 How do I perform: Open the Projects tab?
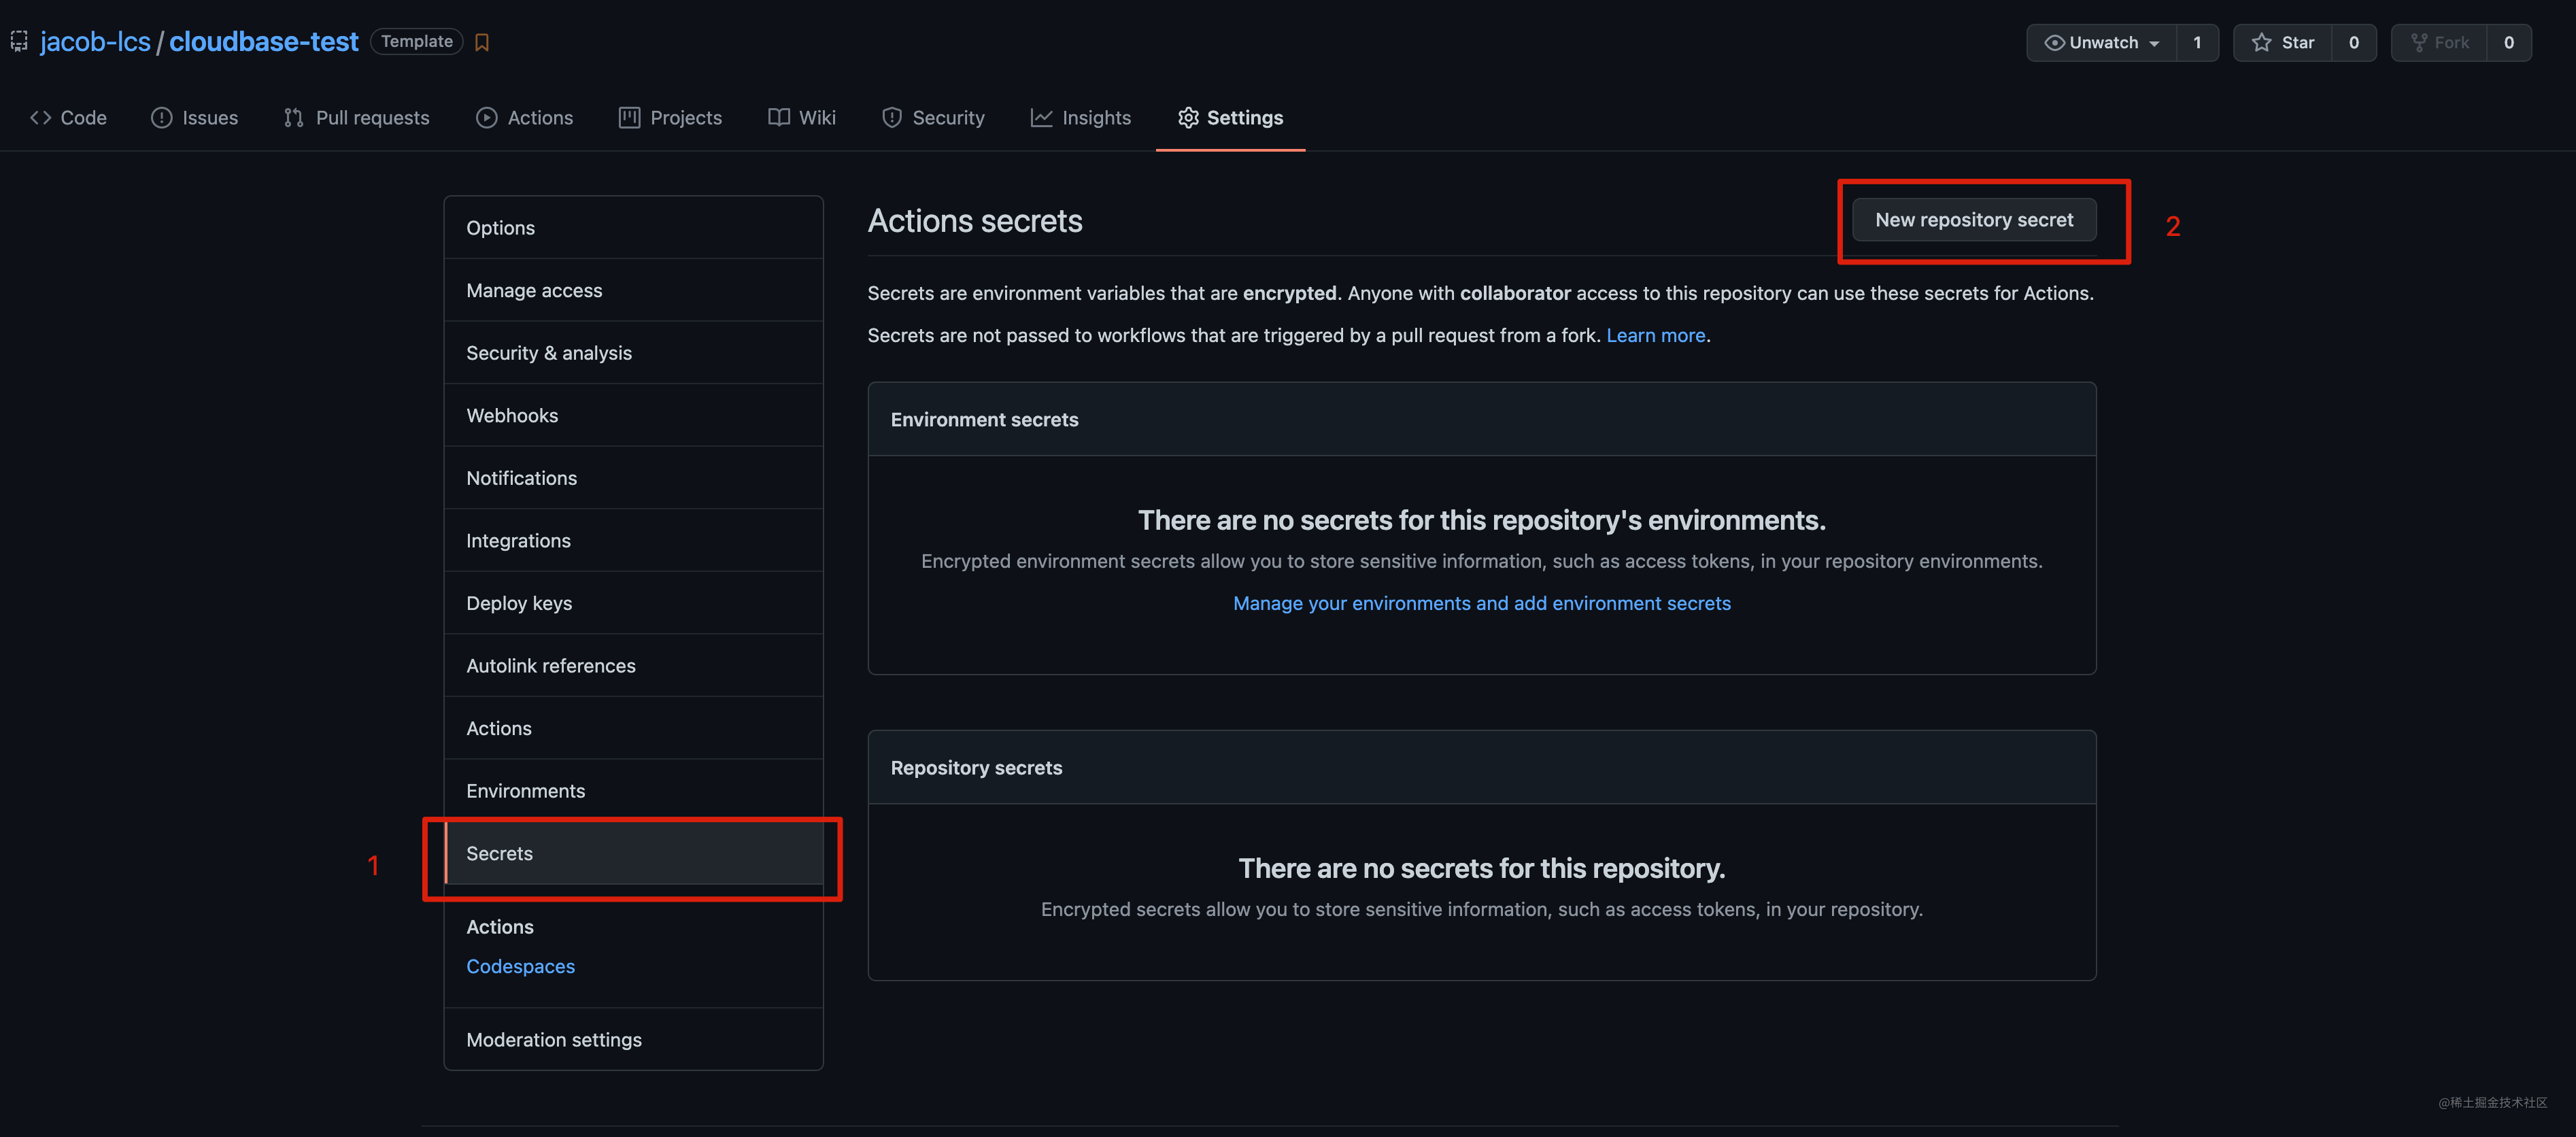click(670, 118)
